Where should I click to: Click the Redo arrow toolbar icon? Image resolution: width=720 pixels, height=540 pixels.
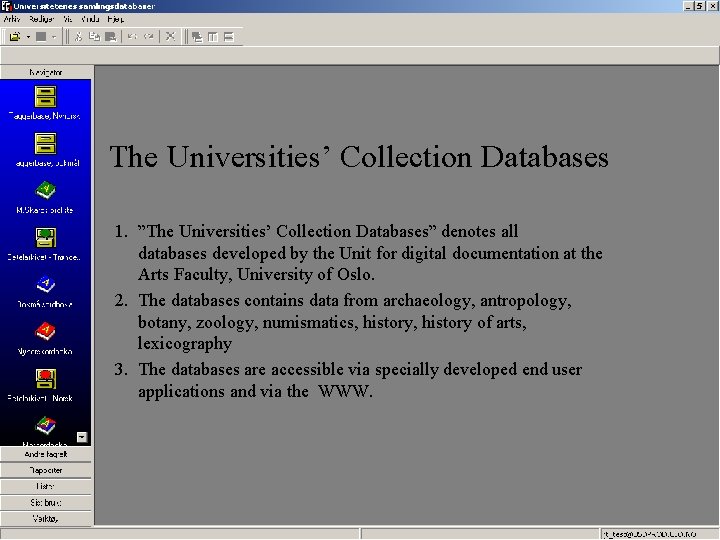(148, 37)
